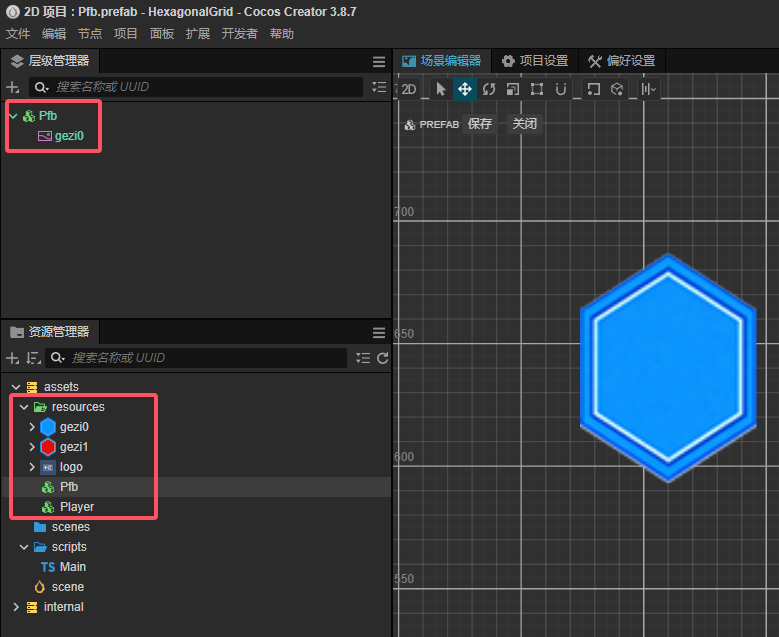Open the 项目 menu in the menu bar

(x=126, y=34)
